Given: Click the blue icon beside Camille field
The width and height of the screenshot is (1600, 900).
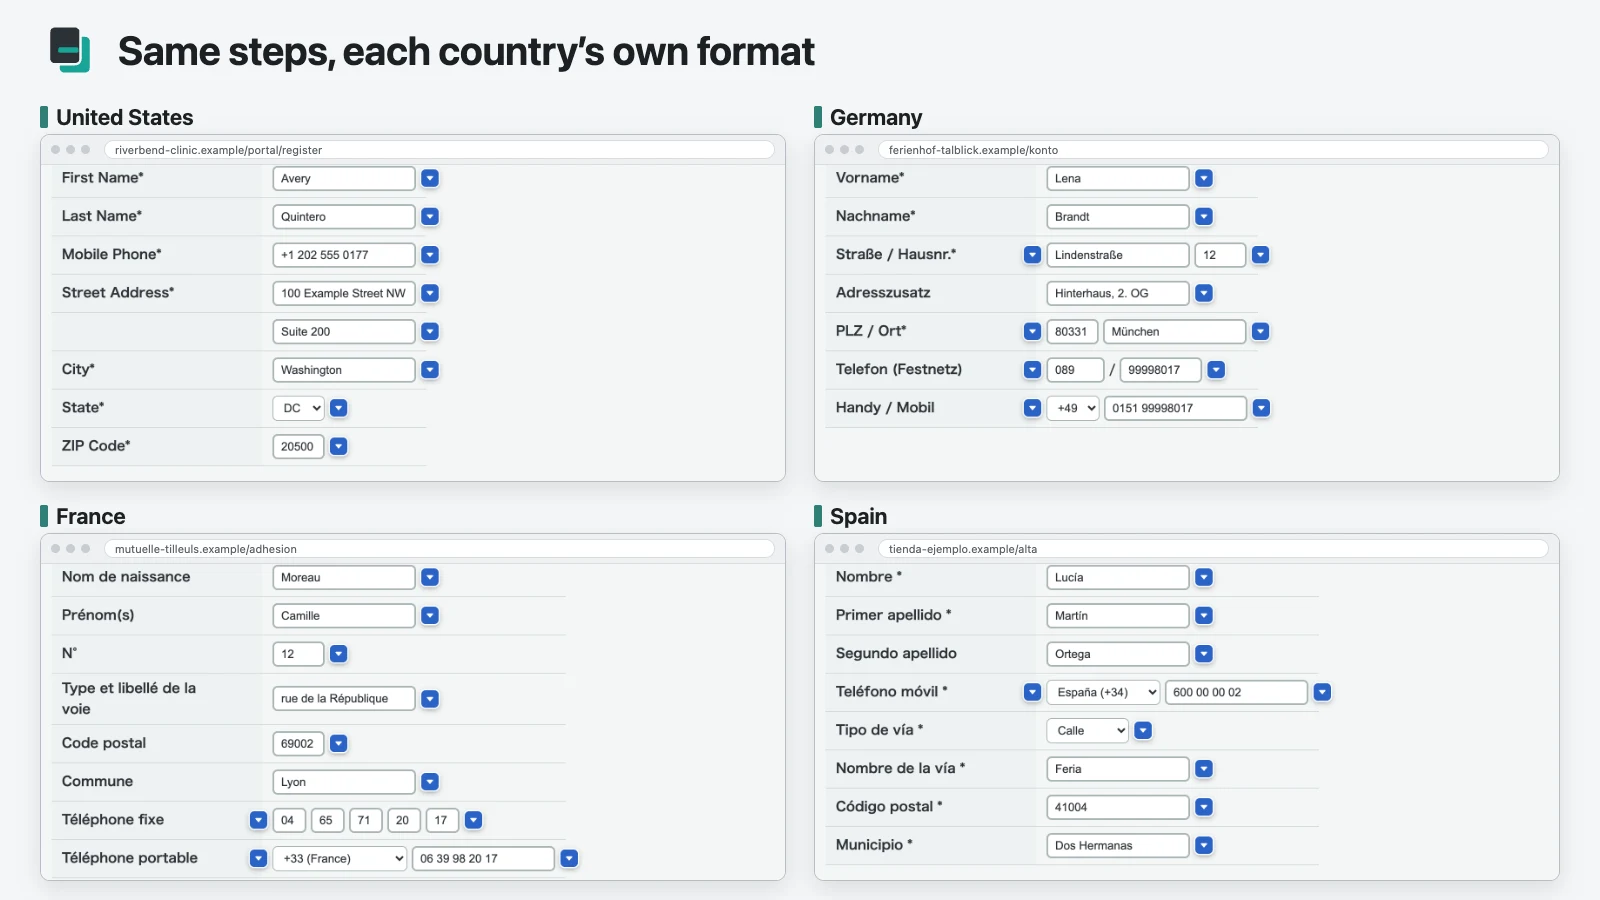Looking at the screenshot, I should (430, 616).
